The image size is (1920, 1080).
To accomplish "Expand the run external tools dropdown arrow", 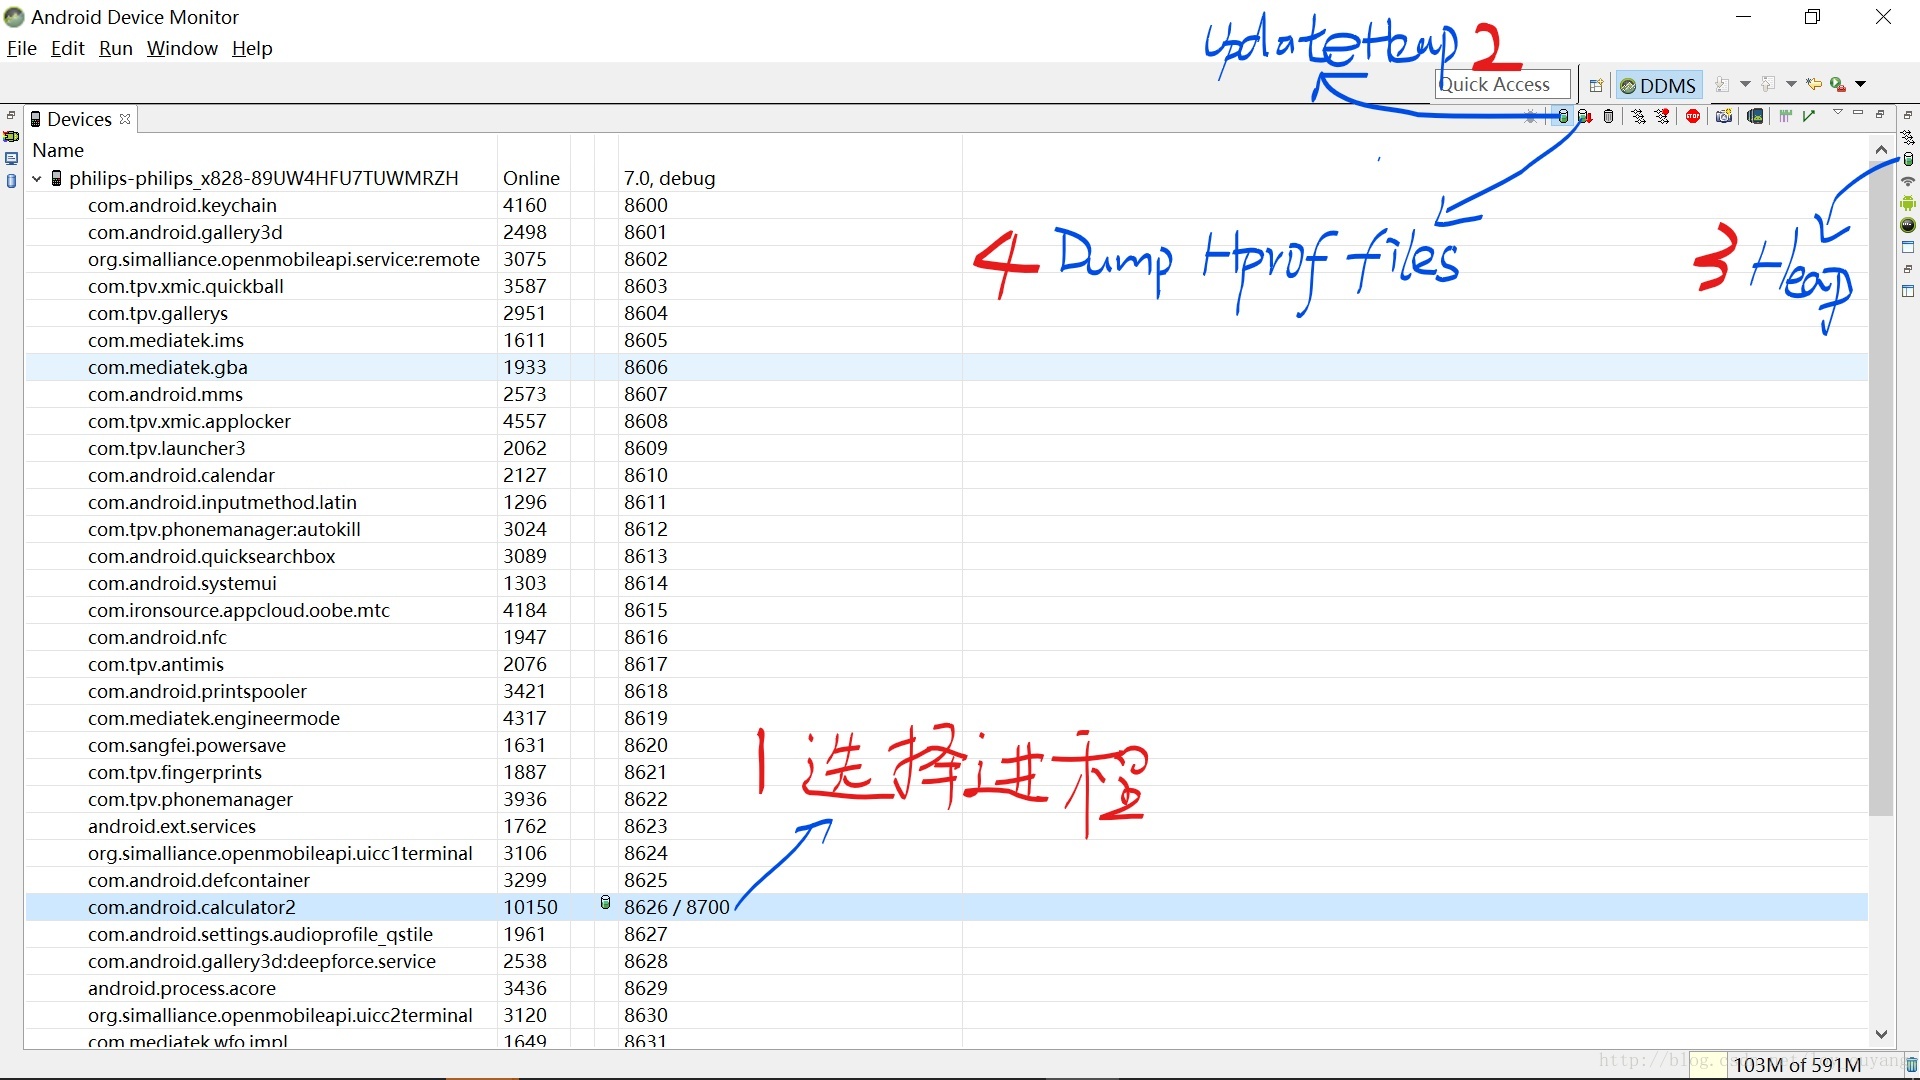I will tap(1861, 84).
